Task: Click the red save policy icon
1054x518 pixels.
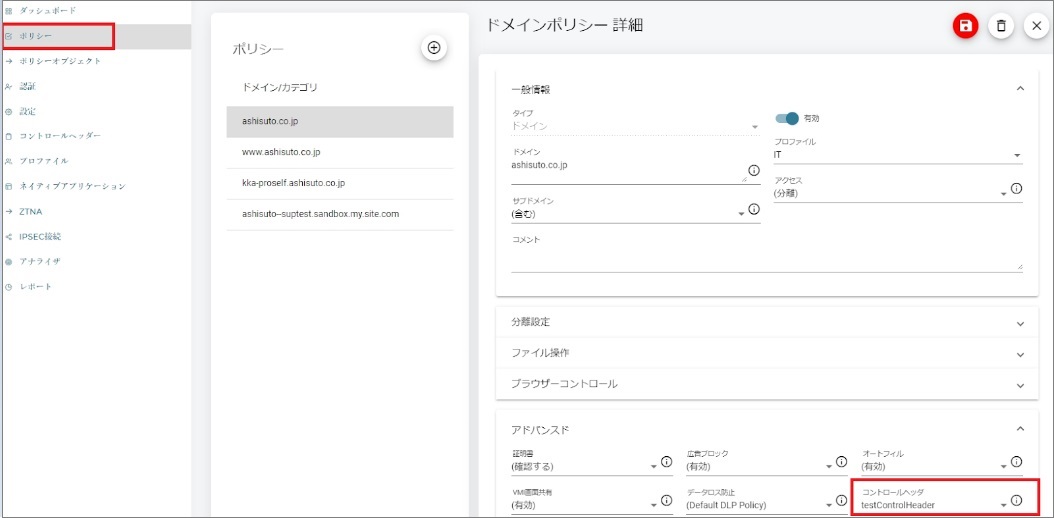Action: [x=965, y=27]
